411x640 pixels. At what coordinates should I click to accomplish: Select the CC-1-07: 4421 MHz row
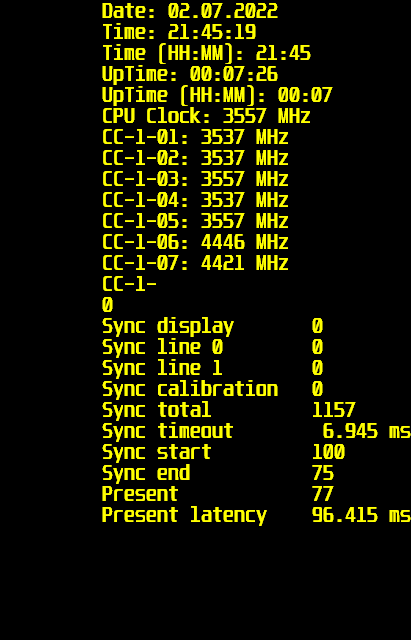tap(195, 263)
